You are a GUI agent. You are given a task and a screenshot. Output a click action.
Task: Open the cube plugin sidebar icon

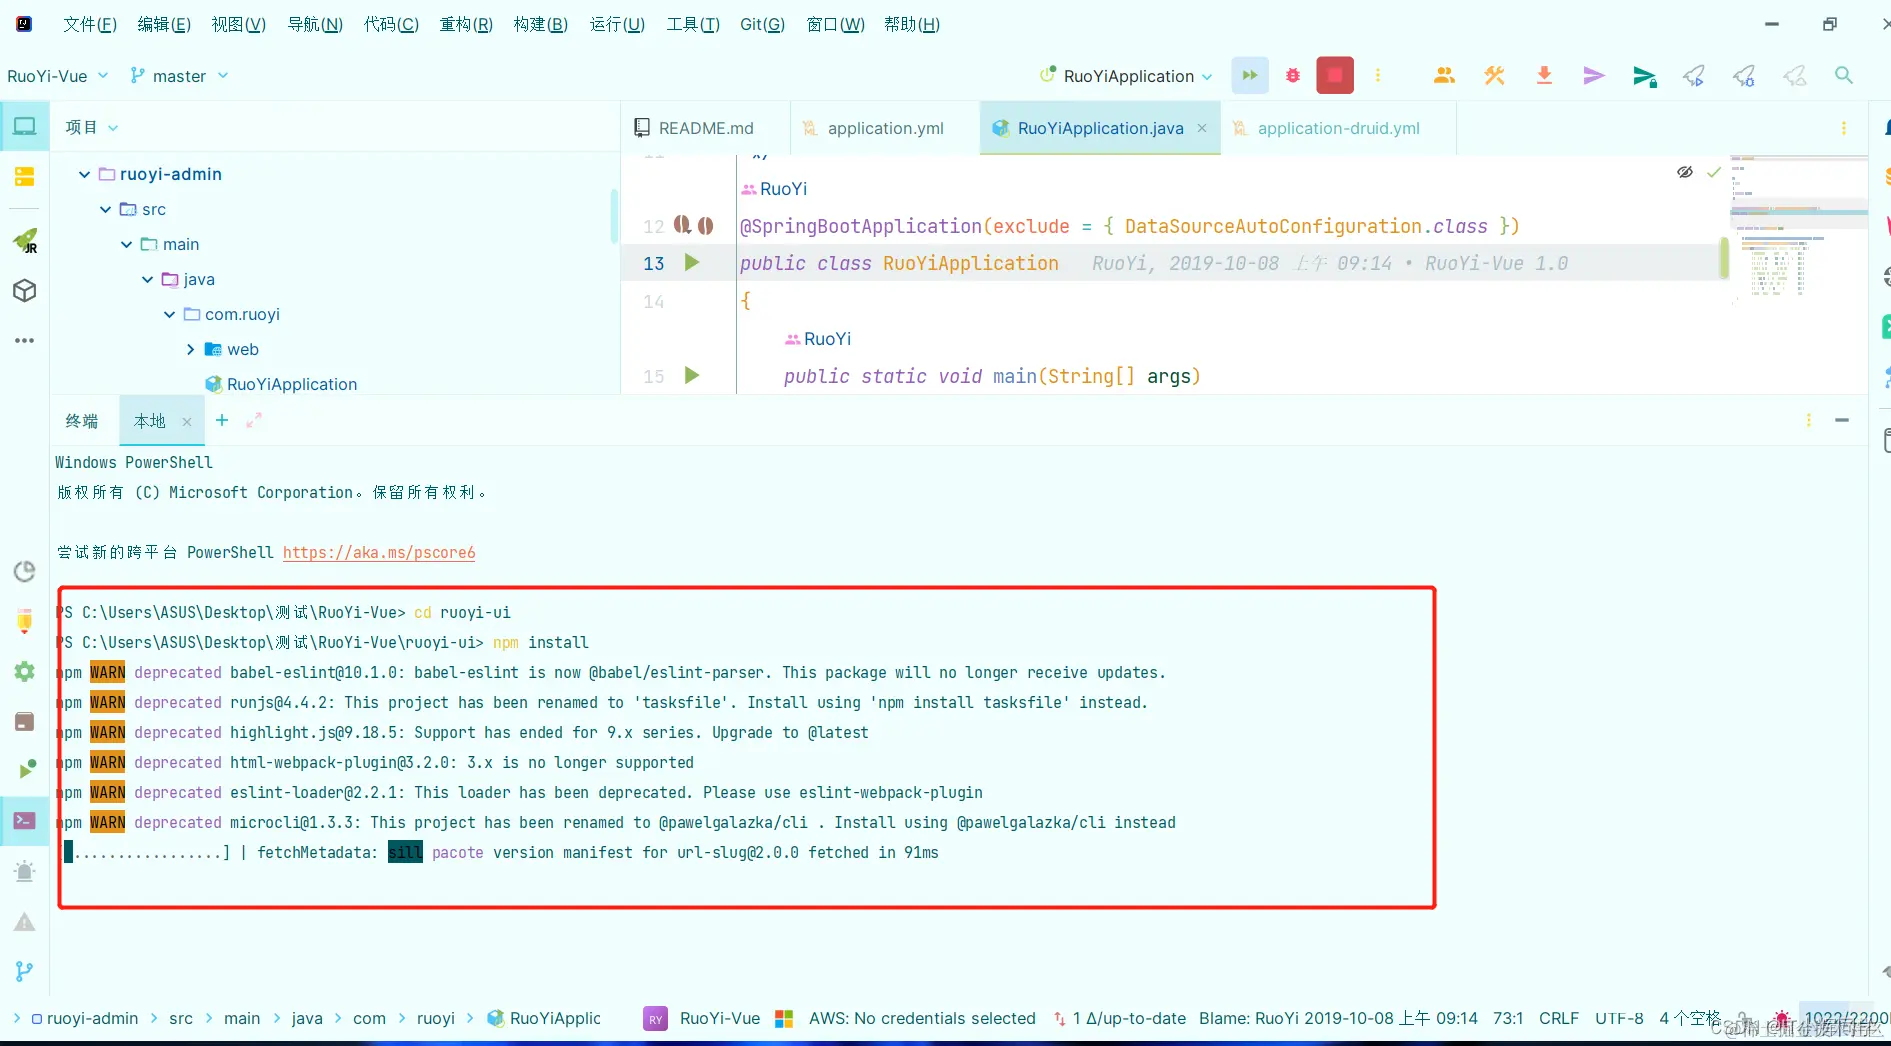point(25,291)
